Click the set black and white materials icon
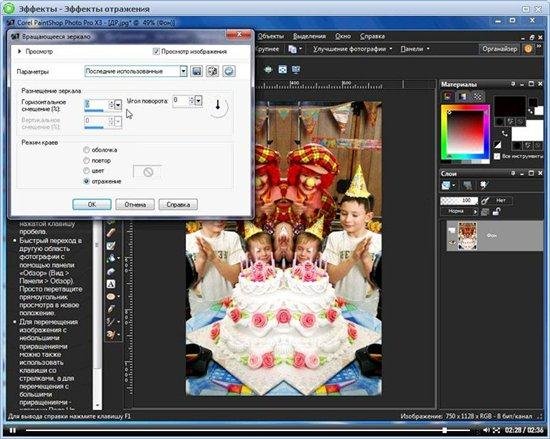Image resolution: width=550 pixels, height=439 pixels. coord(498,144)
